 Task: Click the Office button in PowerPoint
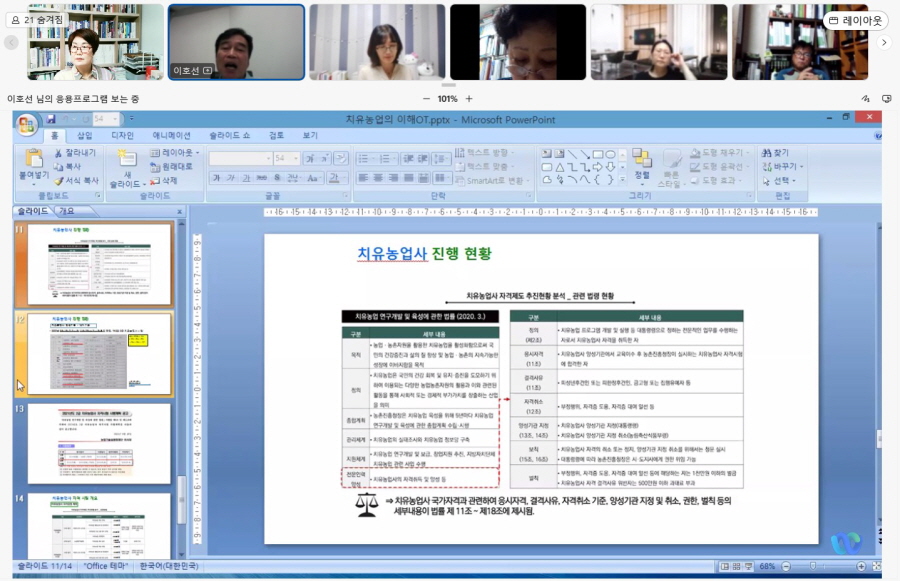coord(27,125)
